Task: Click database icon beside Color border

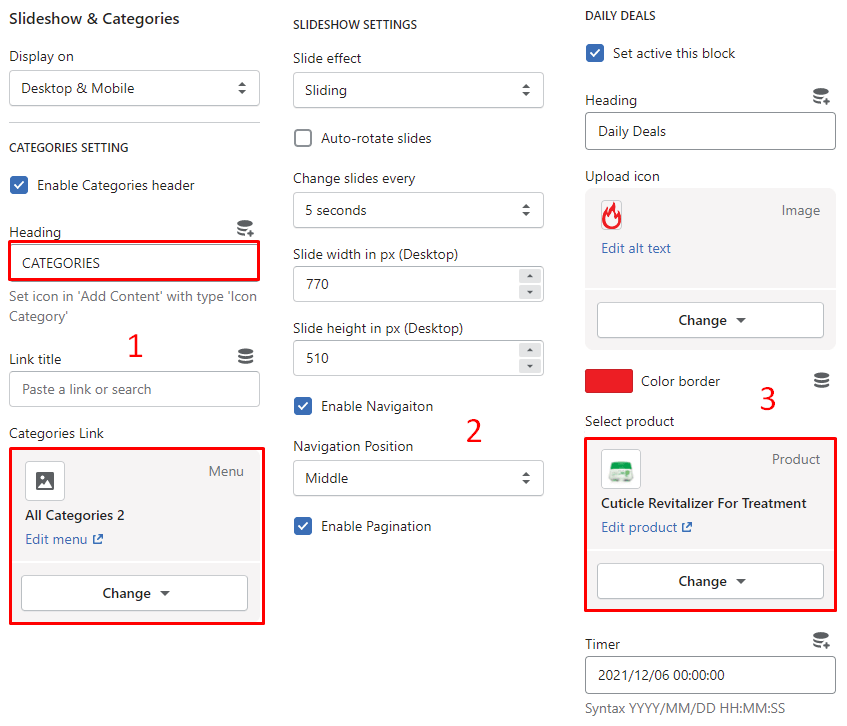Action: coord(821,380)
